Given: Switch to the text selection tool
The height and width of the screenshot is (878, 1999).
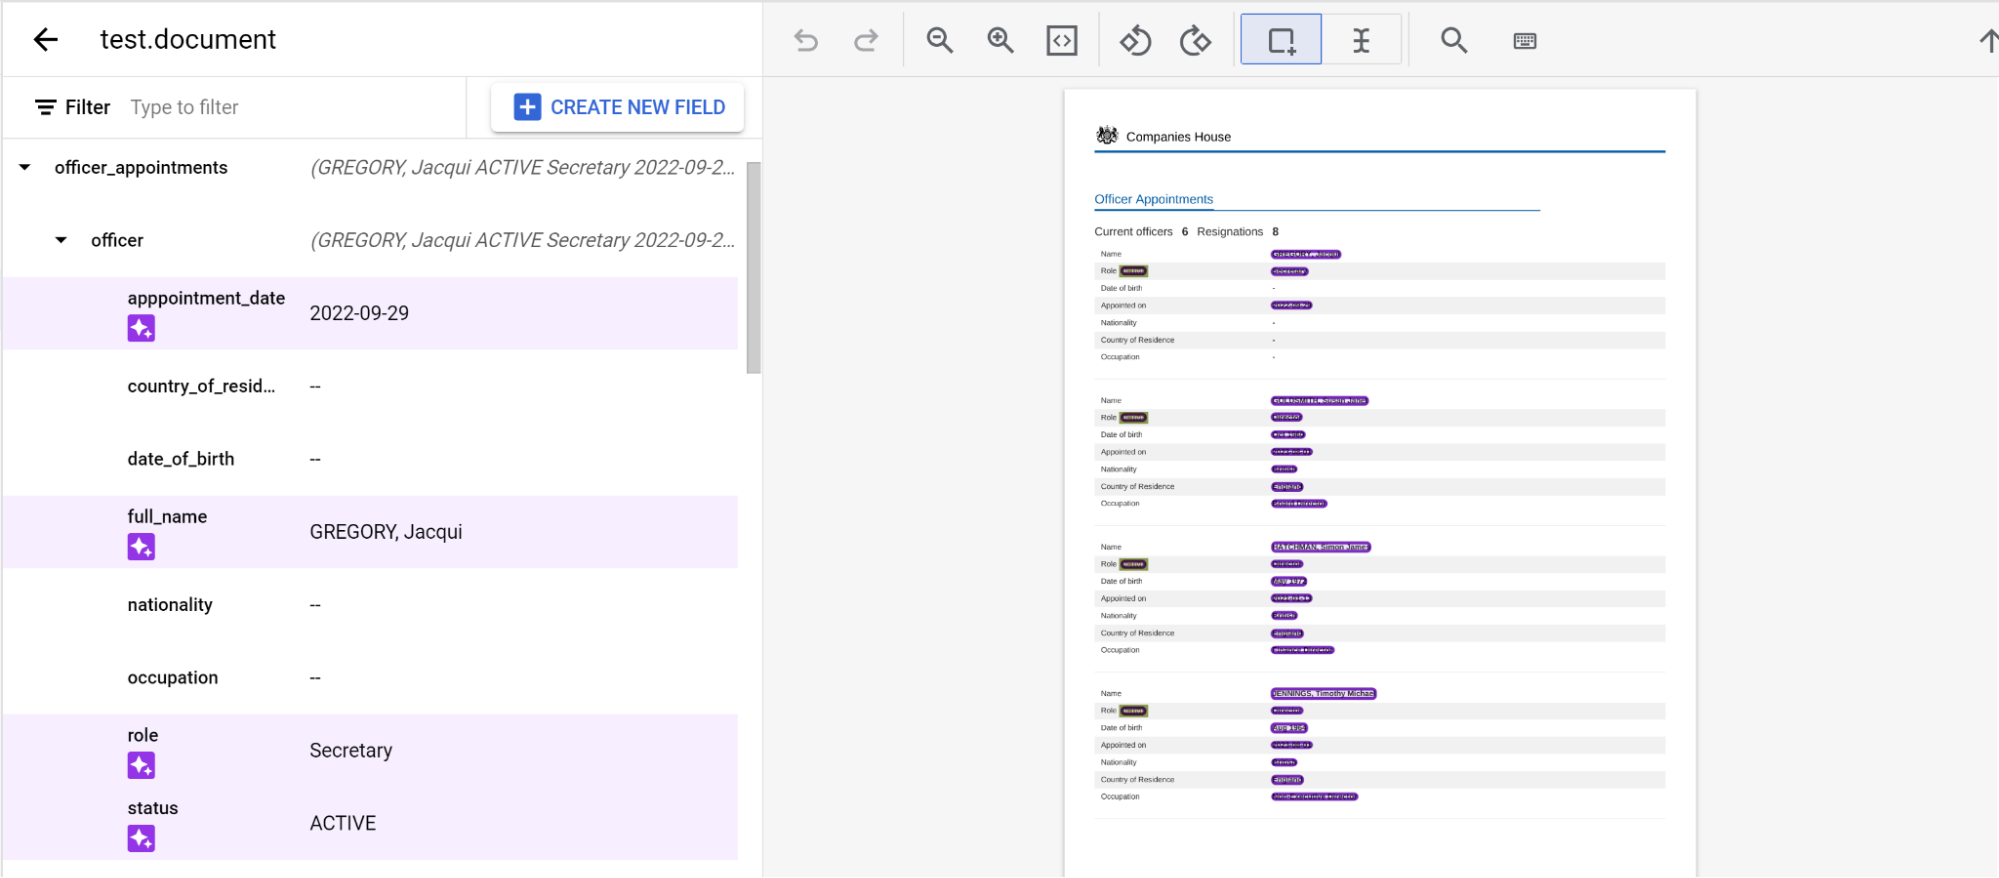Looking at the screenshot, I should [1361, 41].
